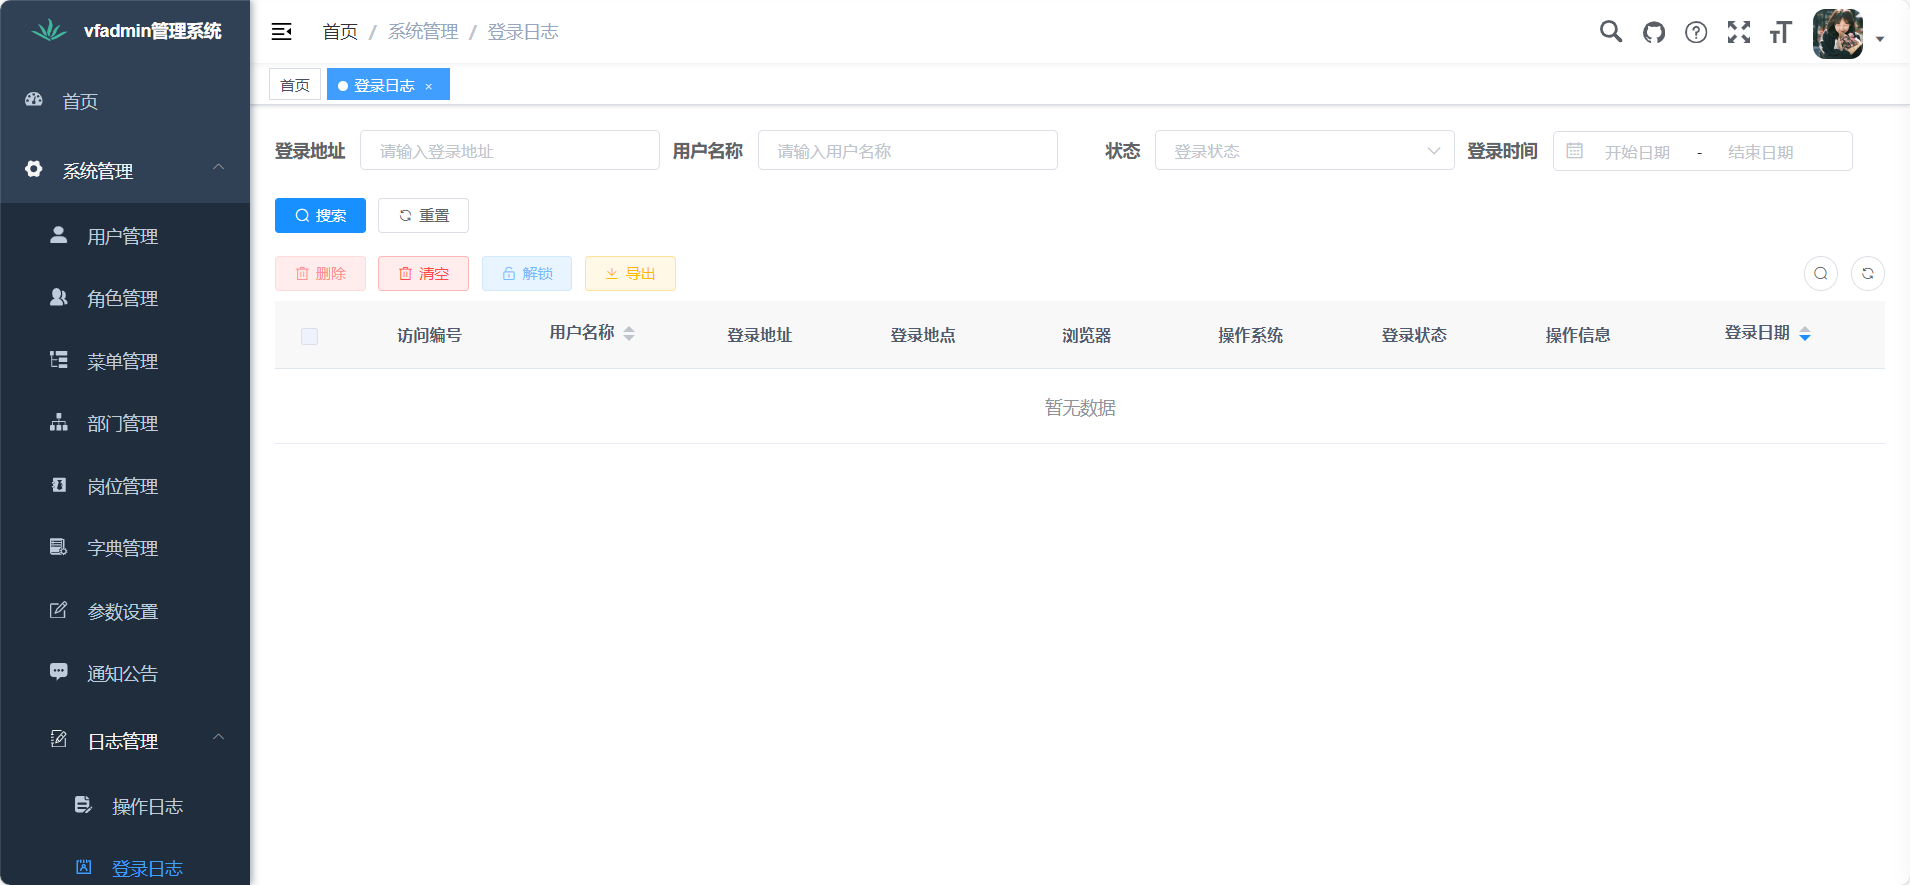
Task: Select 登录日志 in the sidebar
Action: [x=125, y=868]
